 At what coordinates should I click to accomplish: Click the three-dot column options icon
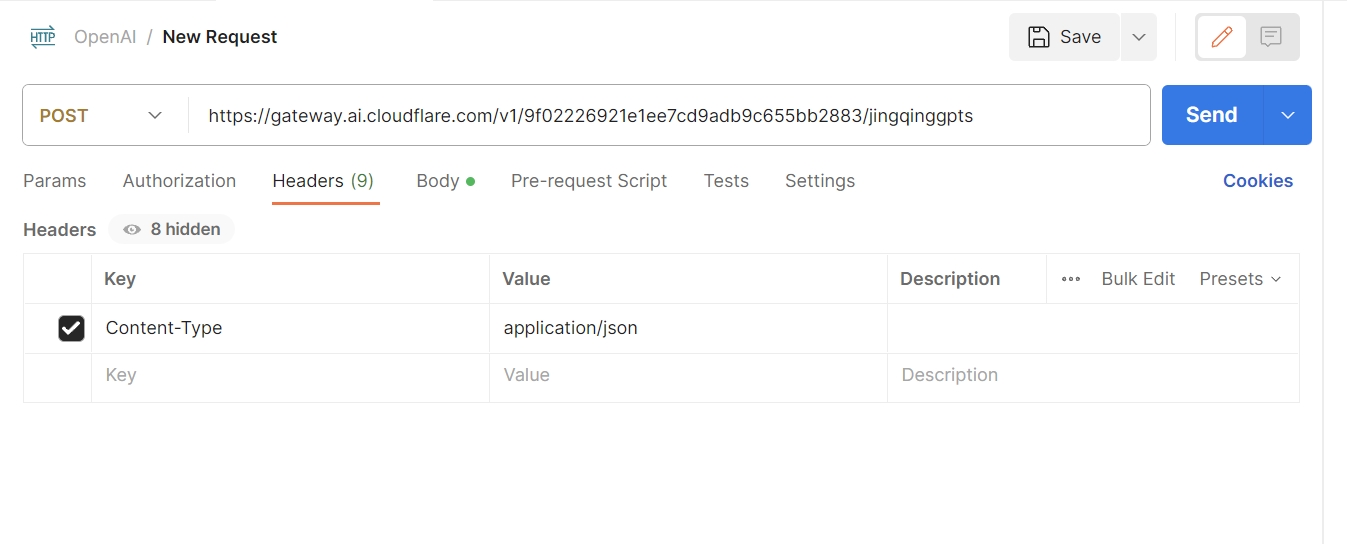click(1071, 279)
